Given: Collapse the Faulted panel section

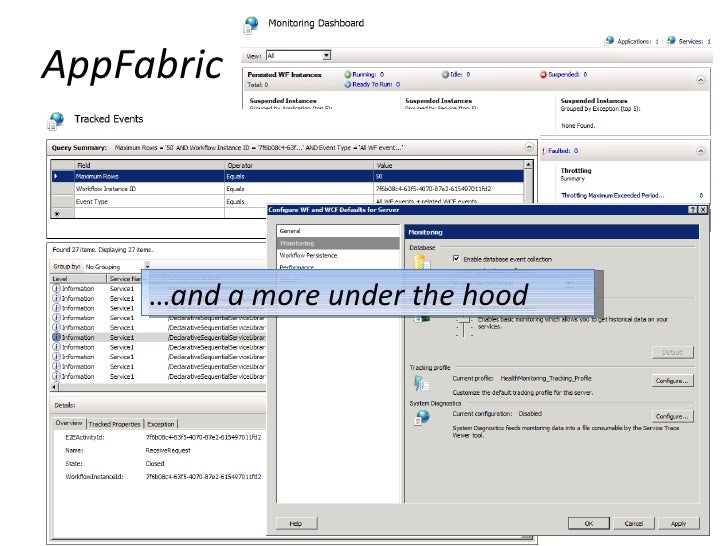Looking at the screenshot, I should [x=701, y=151].
